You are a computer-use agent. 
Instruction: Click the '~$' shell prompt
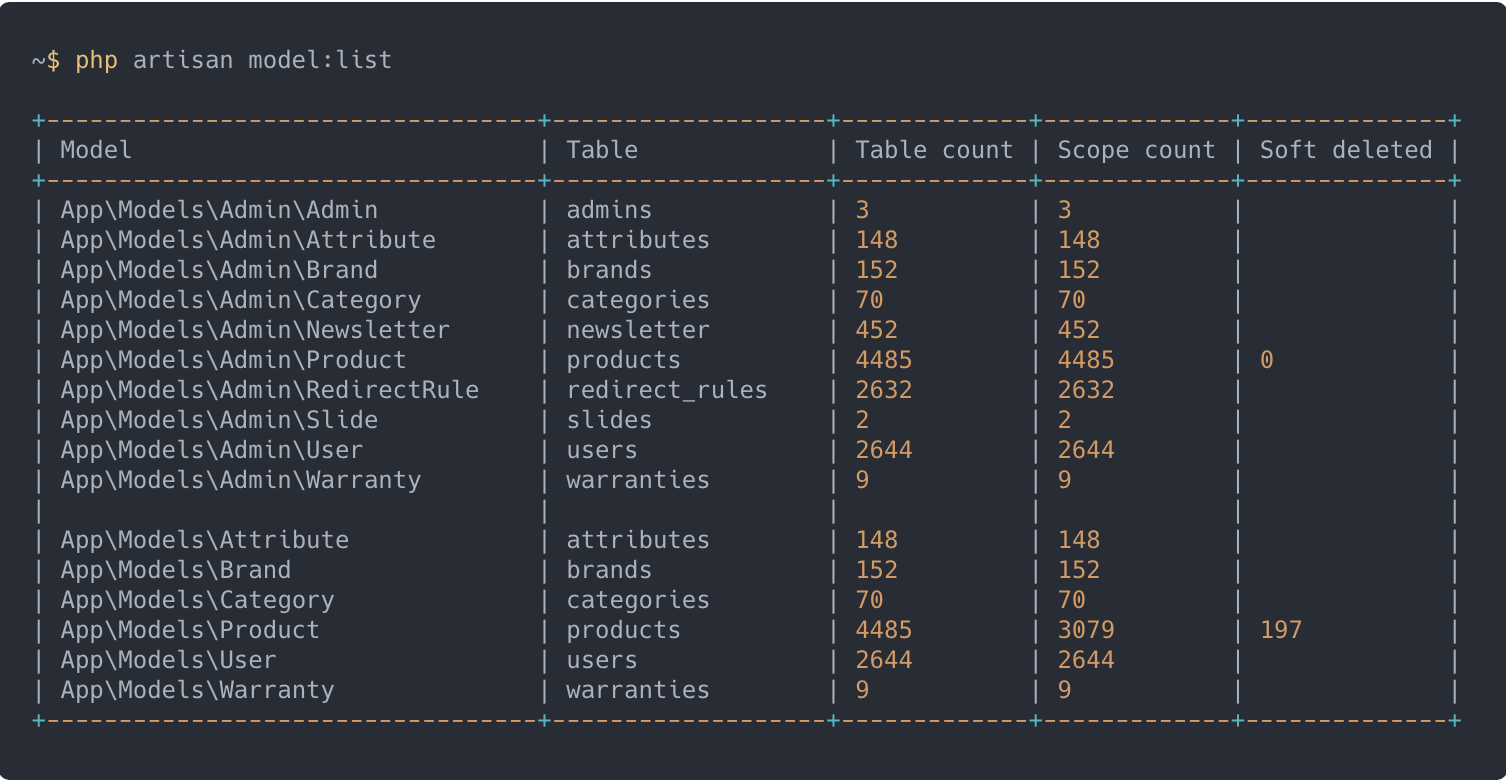coord(46,61)
